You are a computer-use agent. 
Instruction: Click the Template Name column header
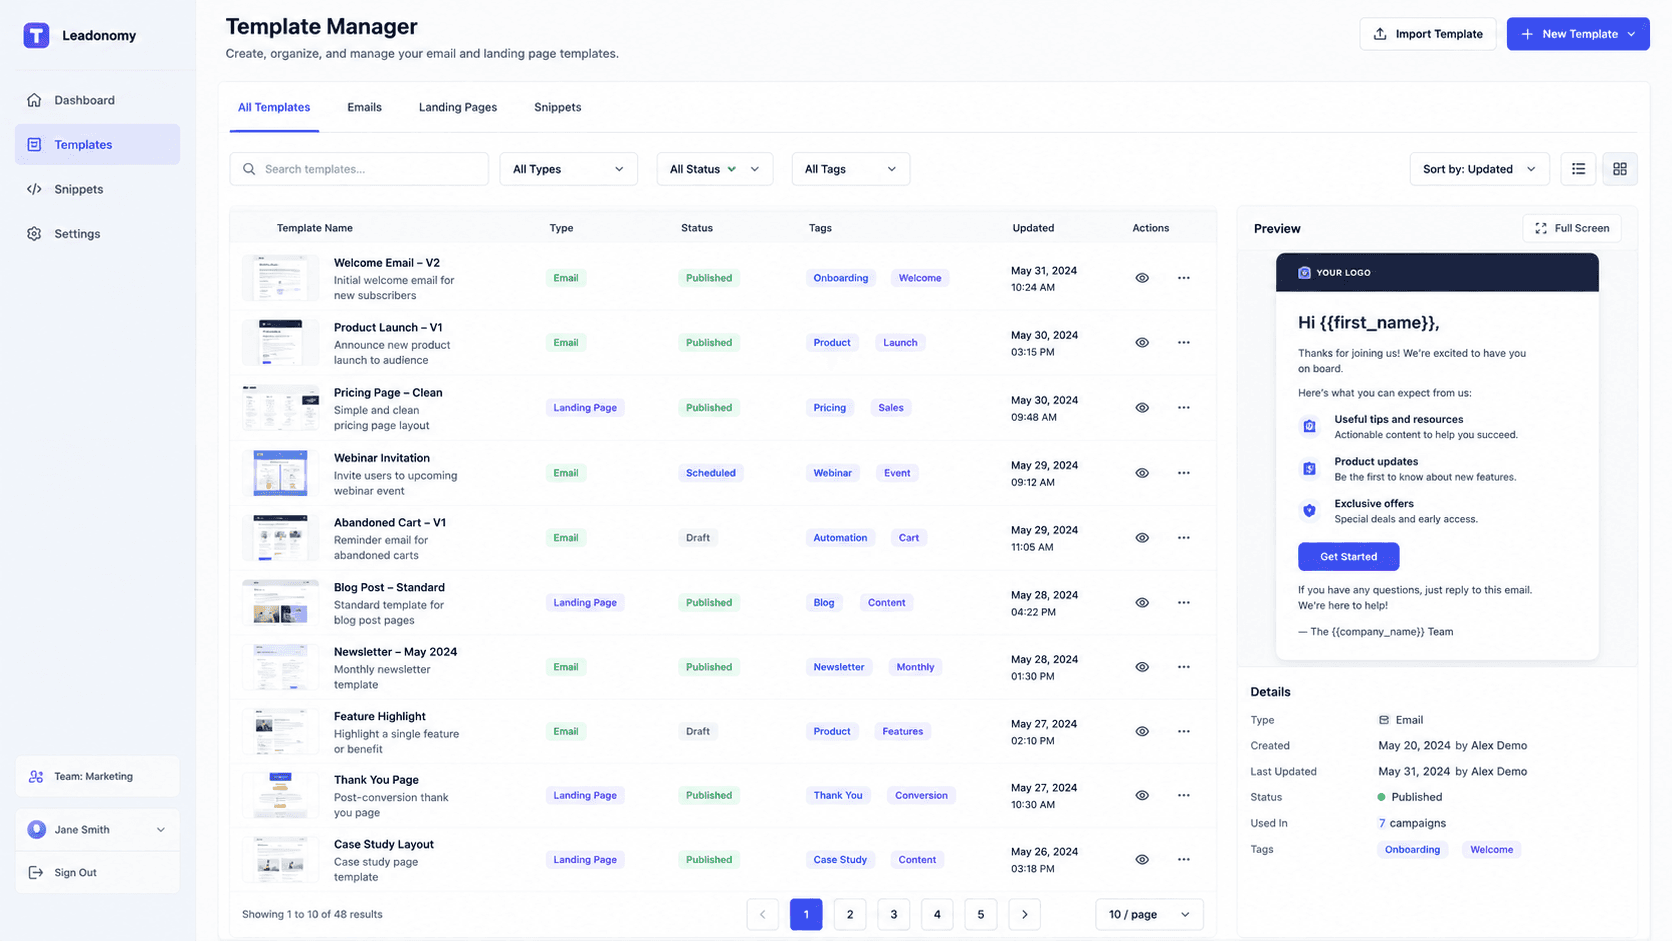click(x=314, y=228)
